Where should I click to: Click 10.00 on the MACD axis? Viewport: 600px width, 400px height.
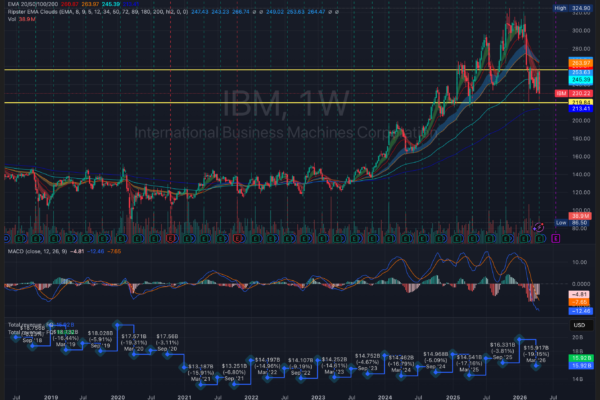tap(580, 262)
